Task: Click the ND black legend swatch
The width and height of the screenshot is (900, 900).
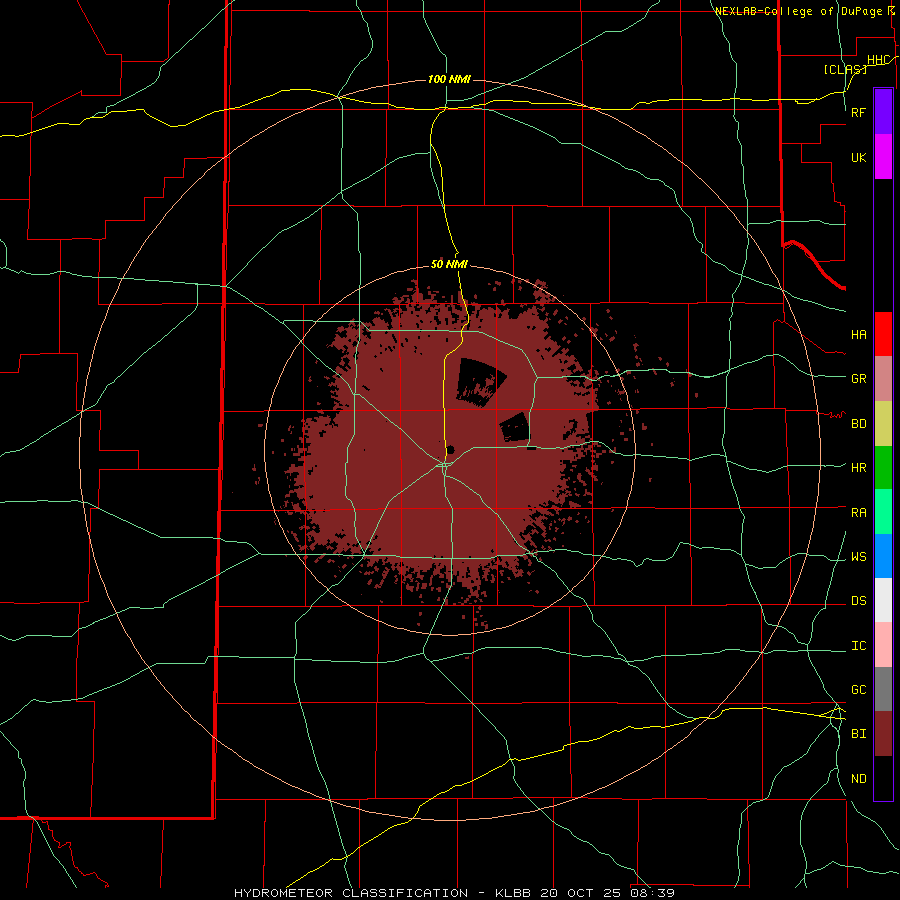Action: 883,778
